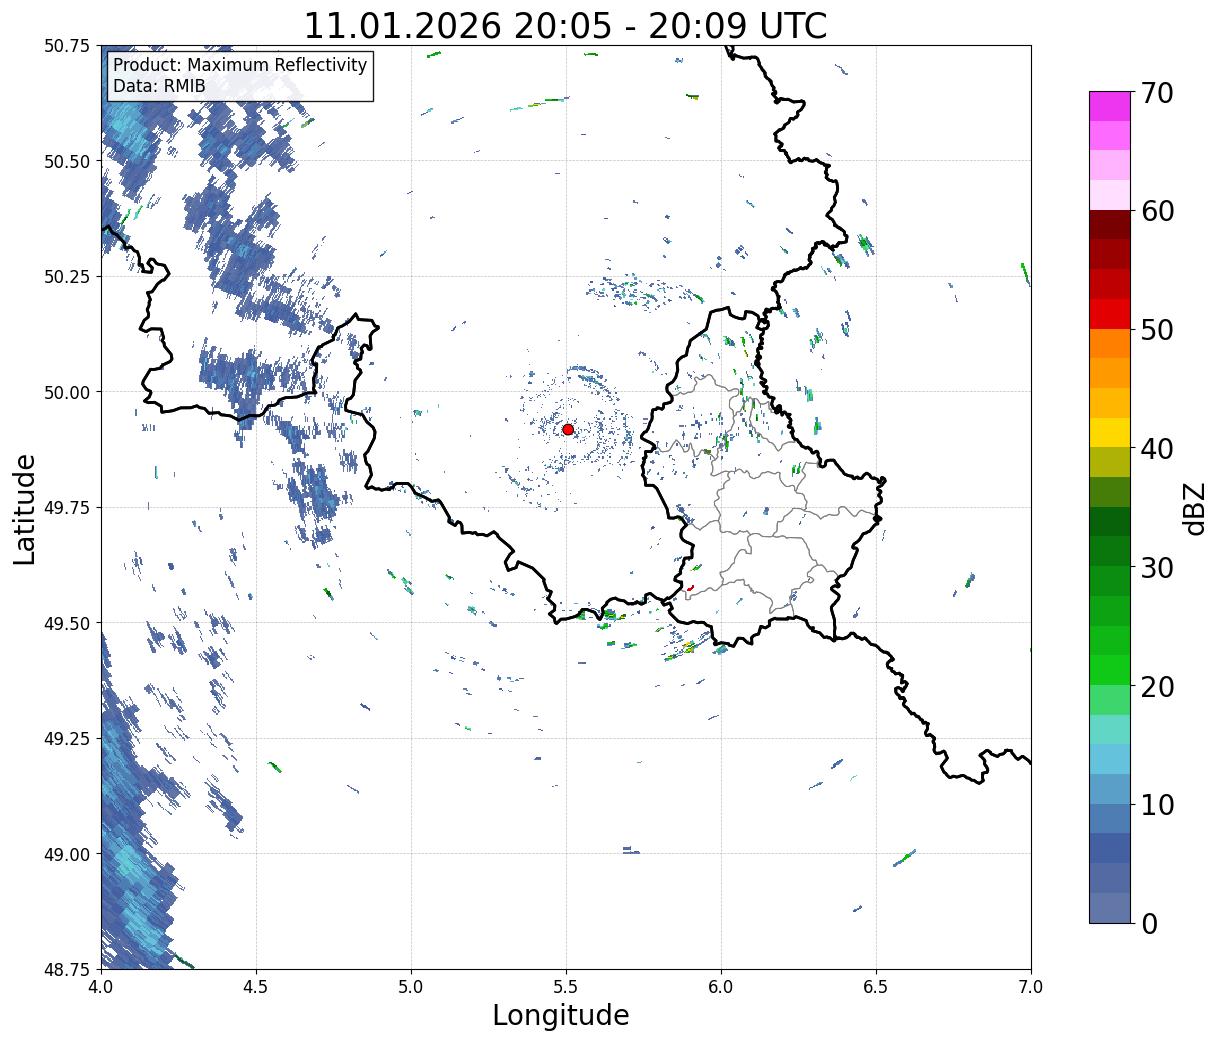Image resolution: width=1219 pixels, height=1040 pixels.
Task: Click the magenta top colorbar segment
Action: [x=1110, y=106]
